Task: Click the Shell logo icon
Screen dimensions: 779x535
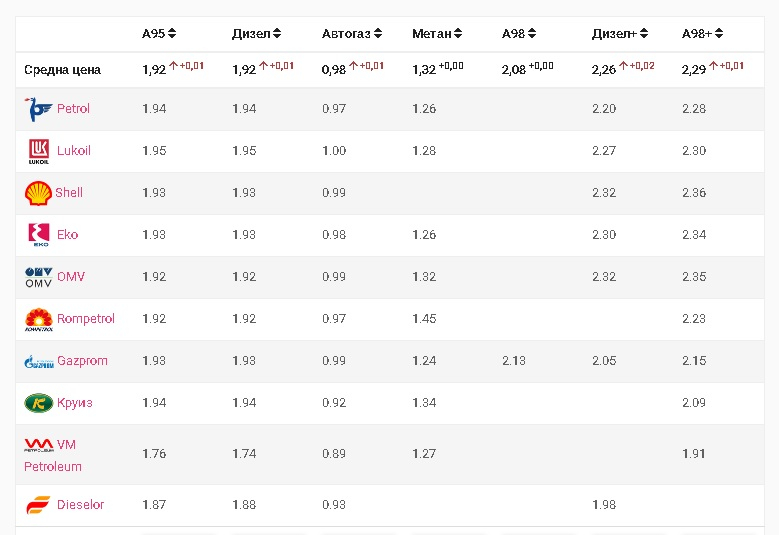Action: (x=38, y=193)
